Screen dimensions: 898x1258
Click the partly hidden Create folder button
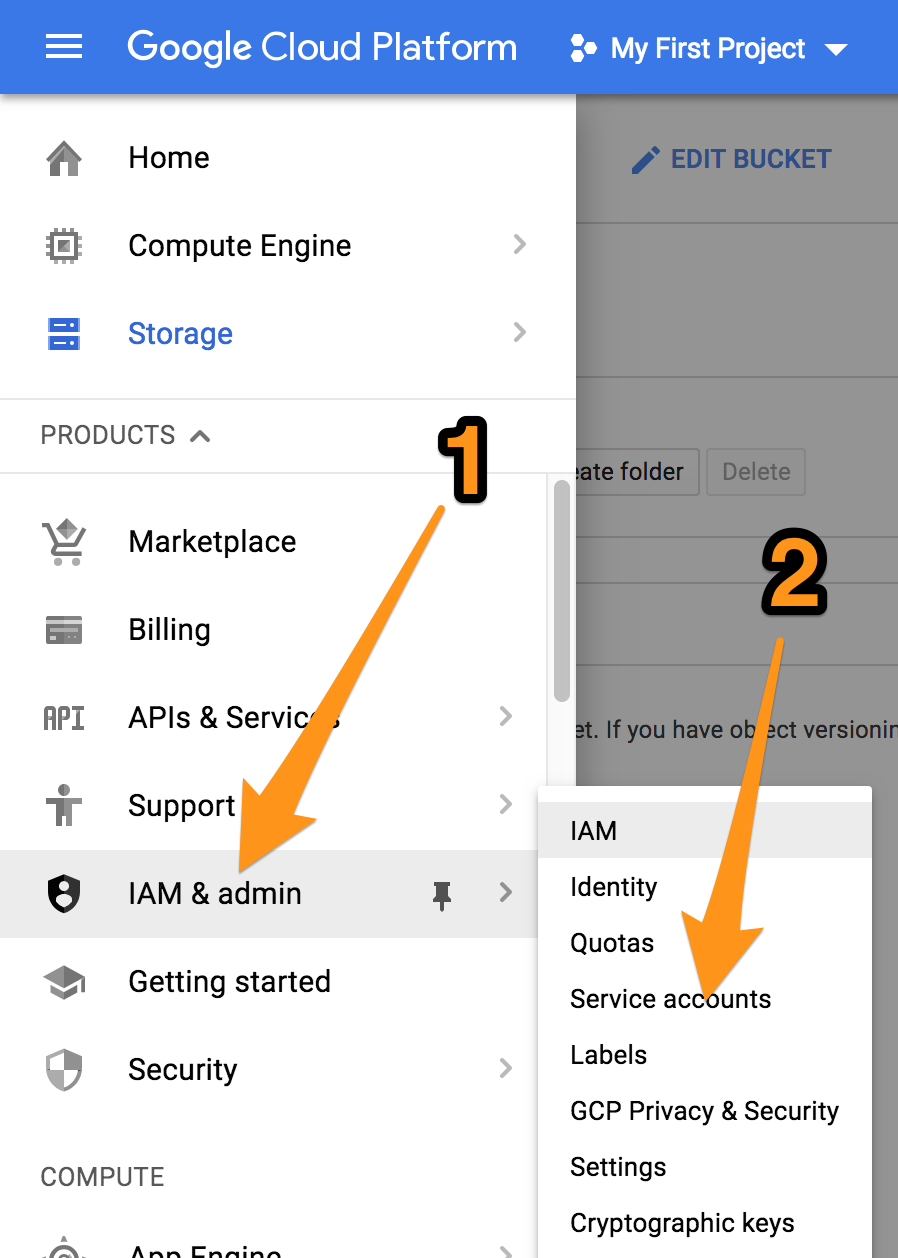click(637, 472)
